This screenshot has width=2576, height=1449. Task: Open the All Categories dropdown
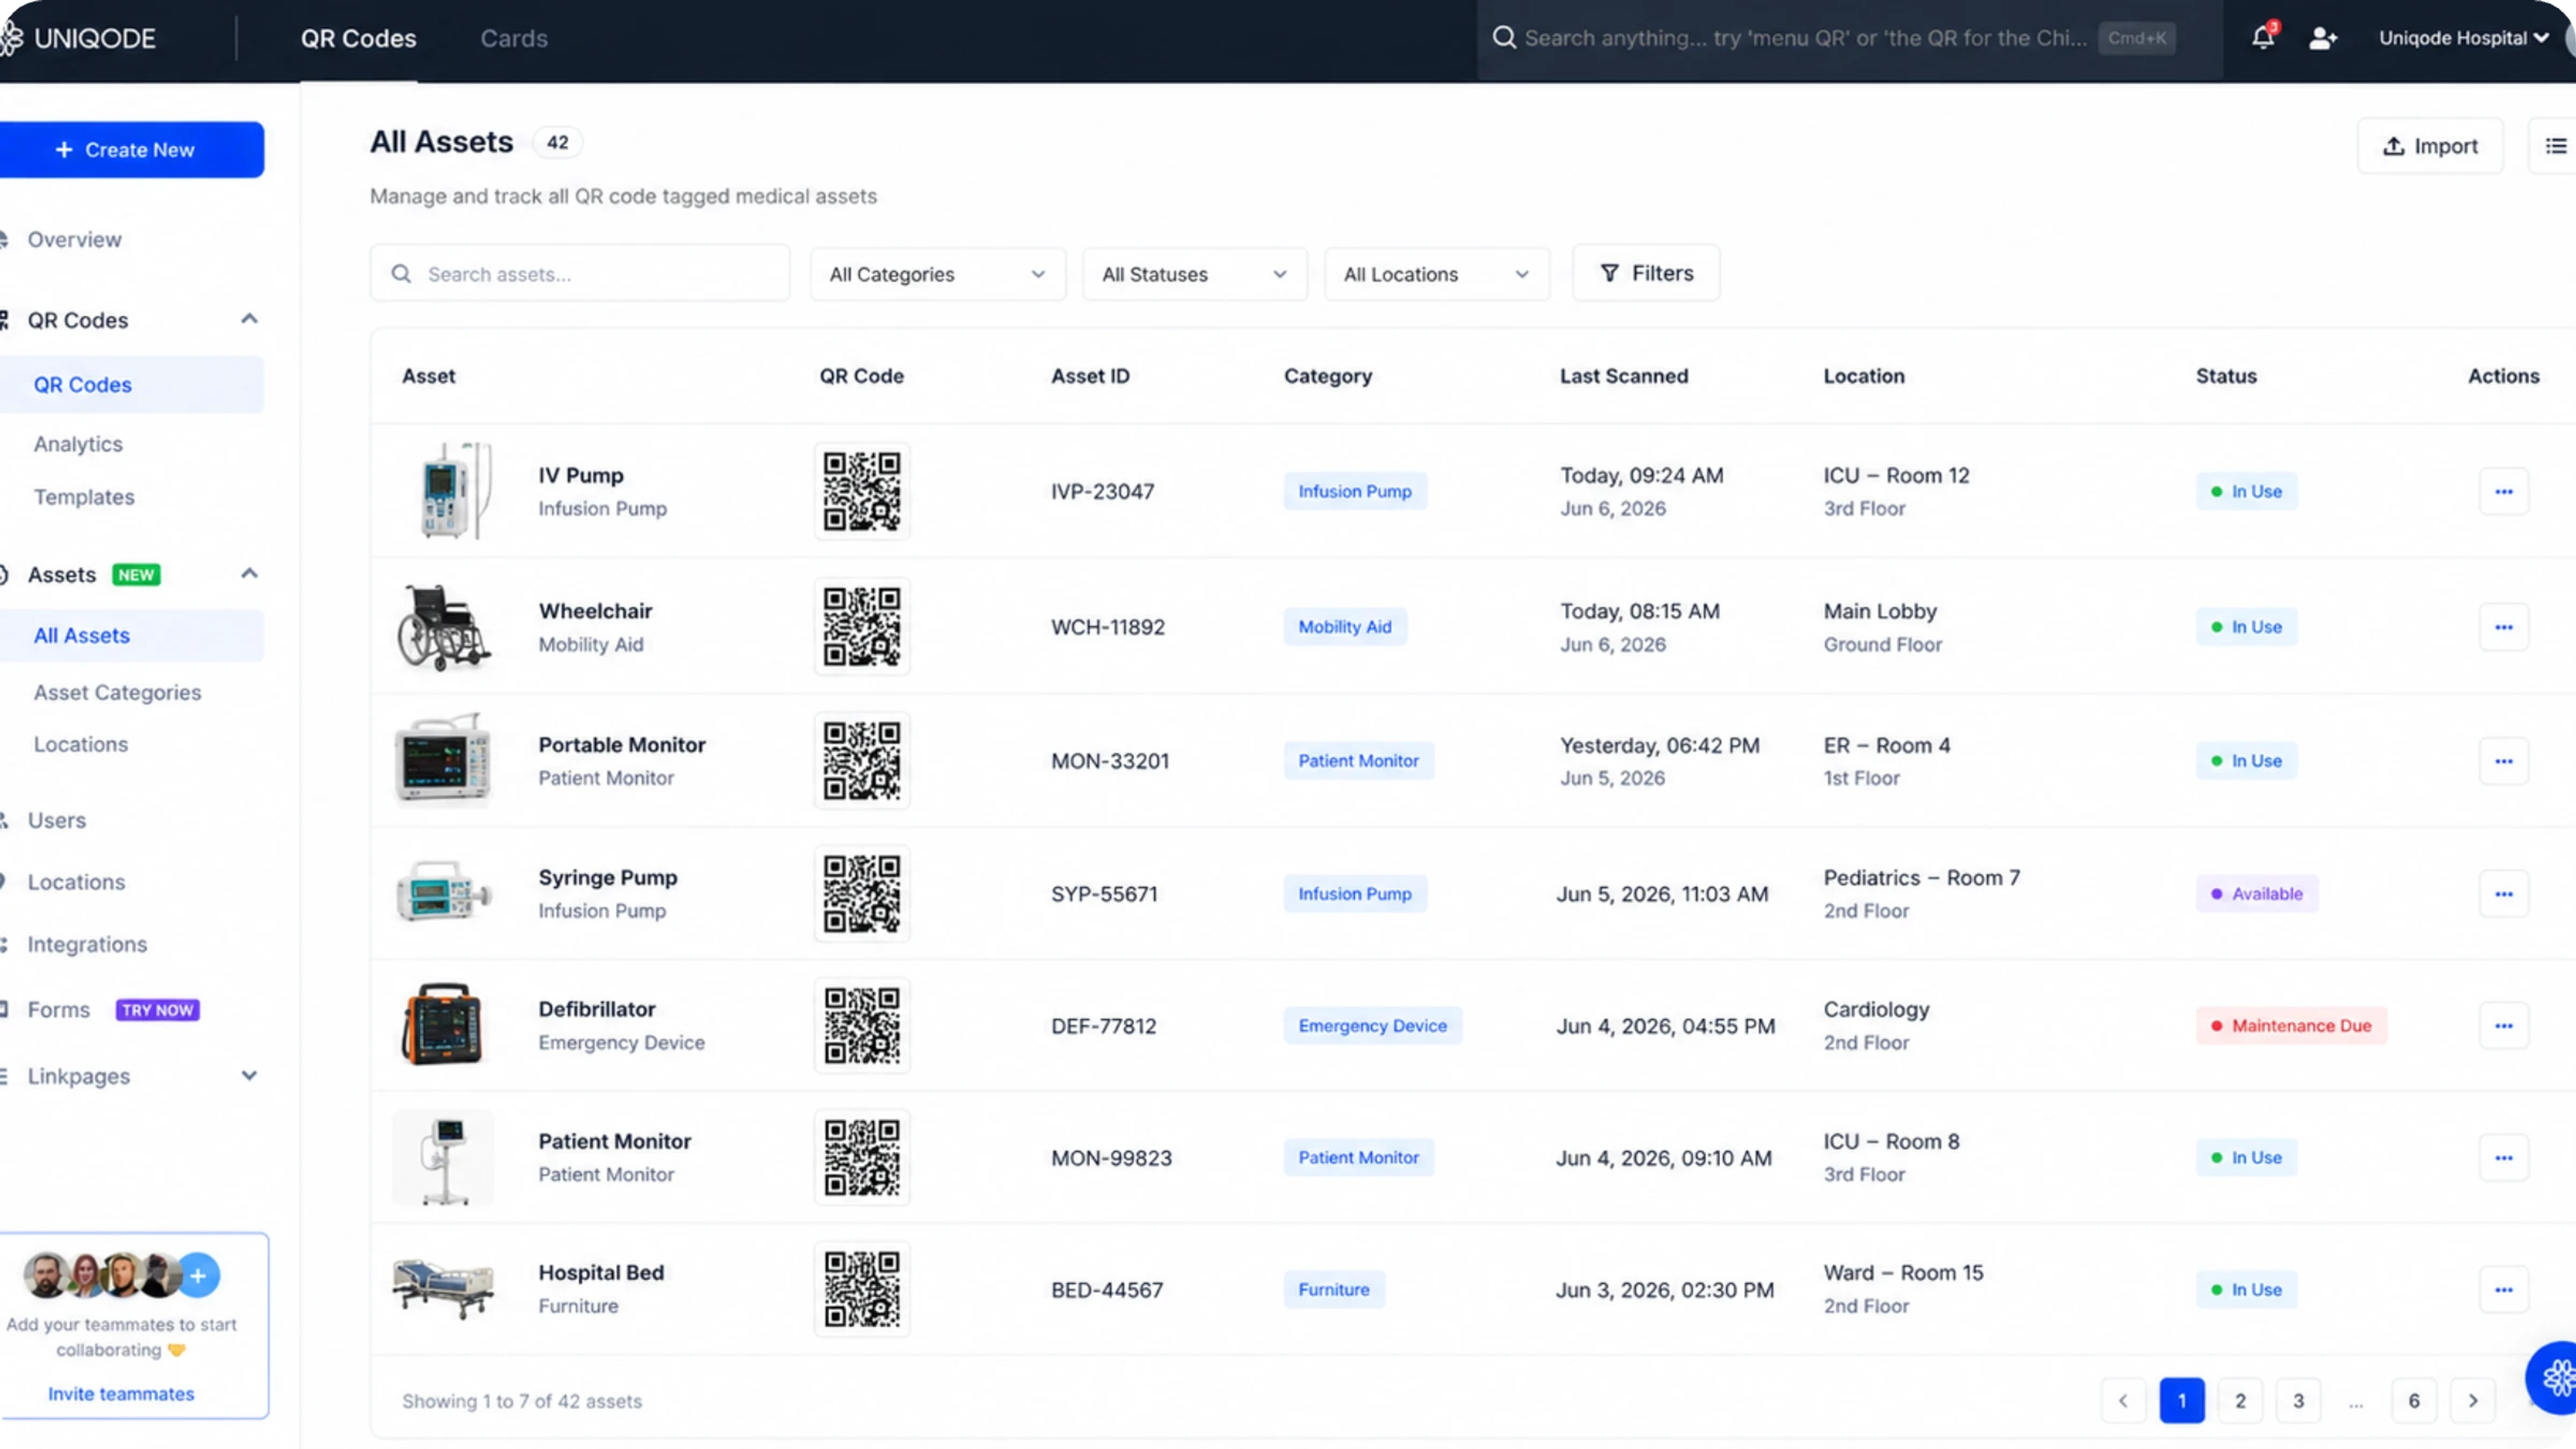click(937, 274)
